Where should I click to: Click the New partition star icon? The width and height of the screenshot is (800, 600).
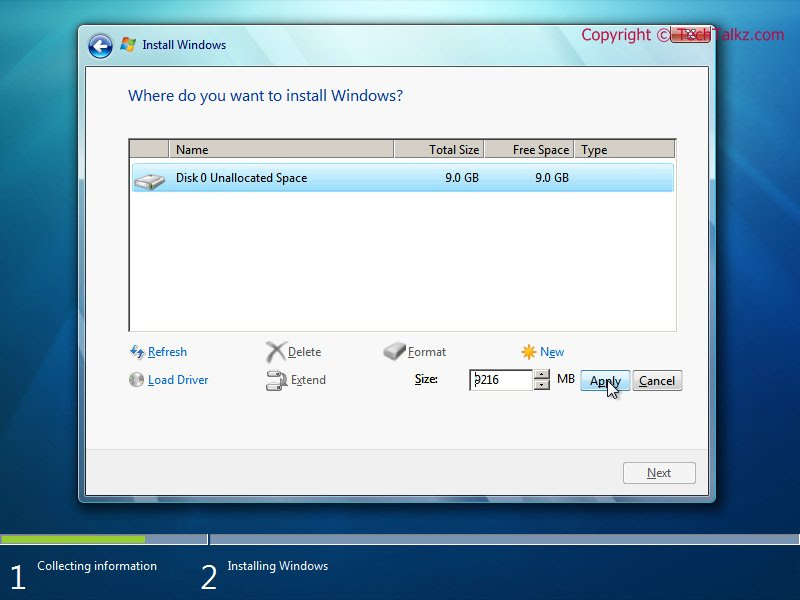point(529,352)
